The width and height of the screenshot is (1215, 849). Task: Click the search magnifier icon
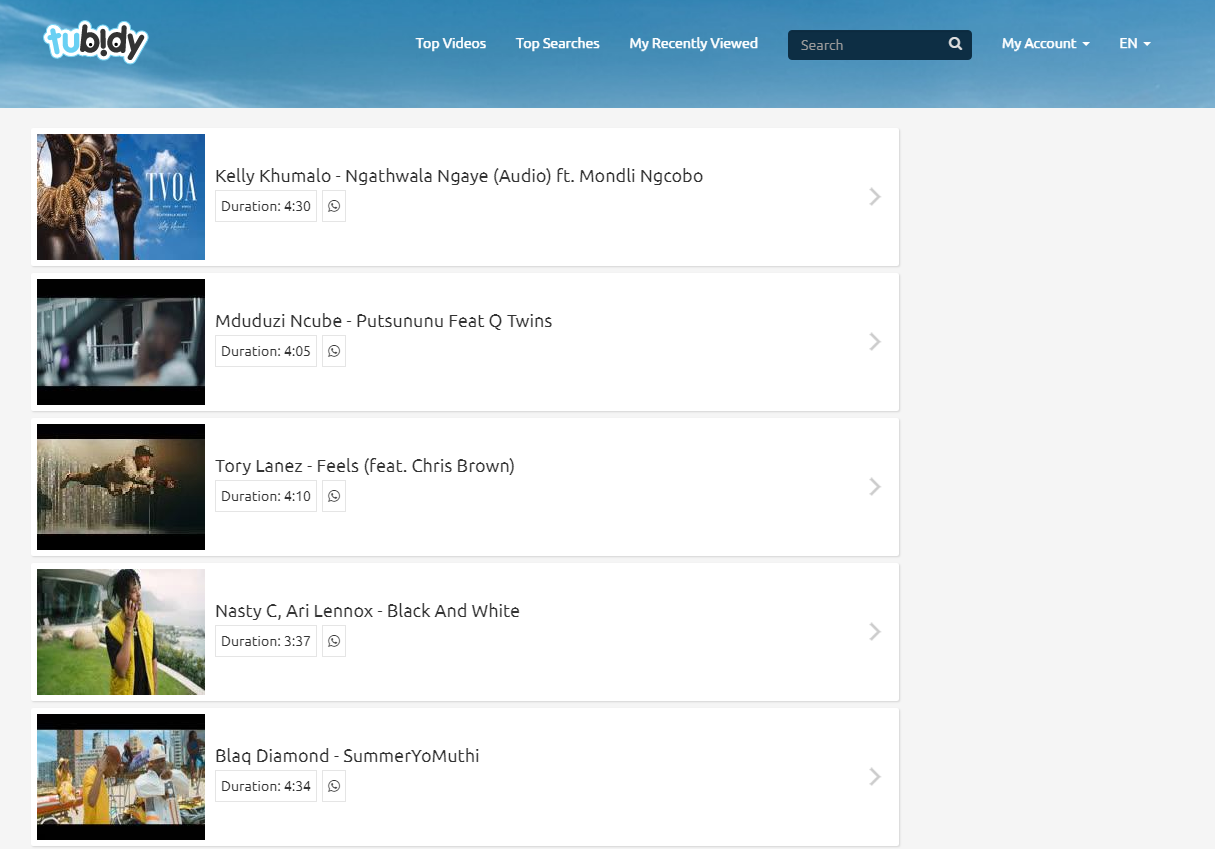pyautogui.click(x=955, y=44)
